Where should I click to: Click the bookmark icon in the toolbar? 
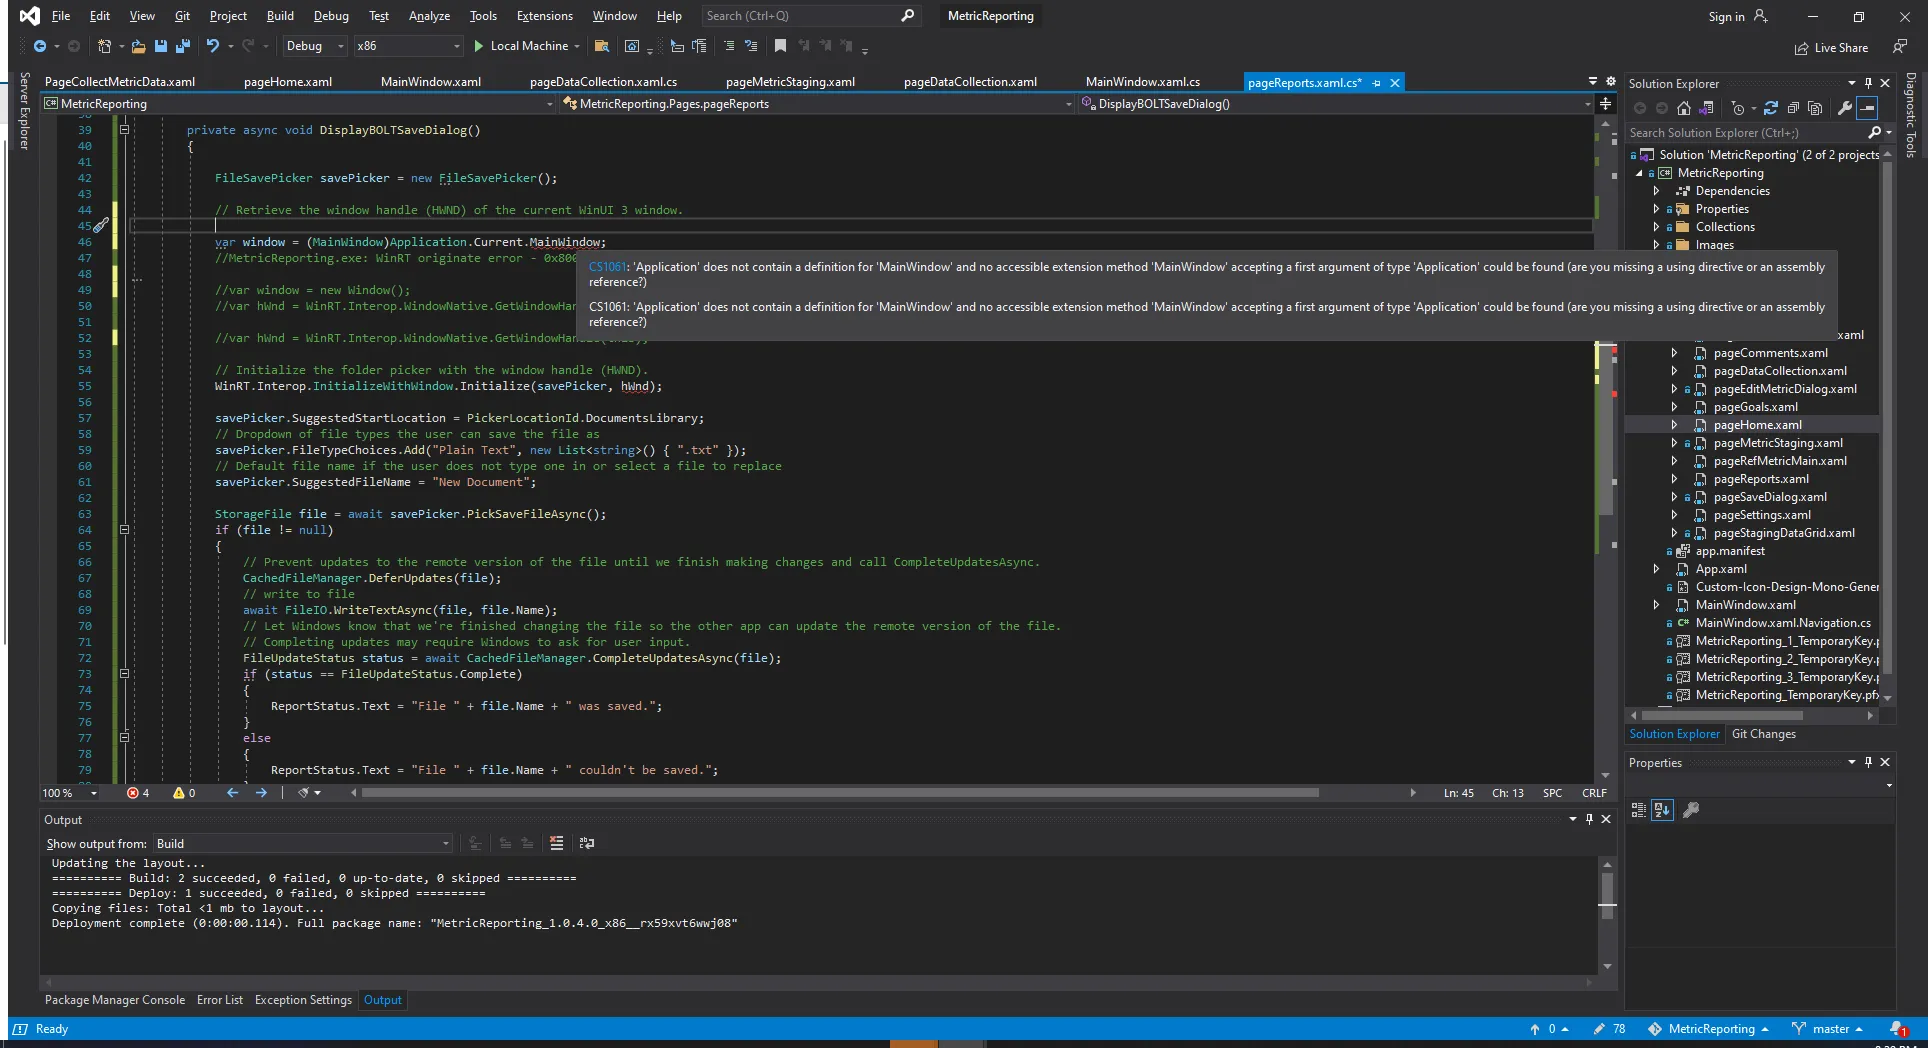click(x=780, y=46)
